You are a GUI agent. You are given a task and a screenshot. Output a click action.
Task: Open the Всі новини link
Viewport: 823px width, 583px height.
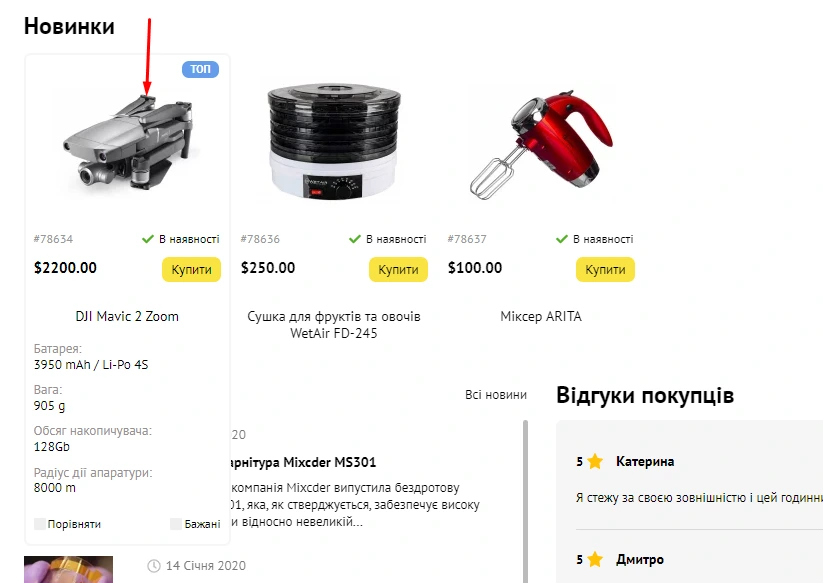tap(496, 395)
